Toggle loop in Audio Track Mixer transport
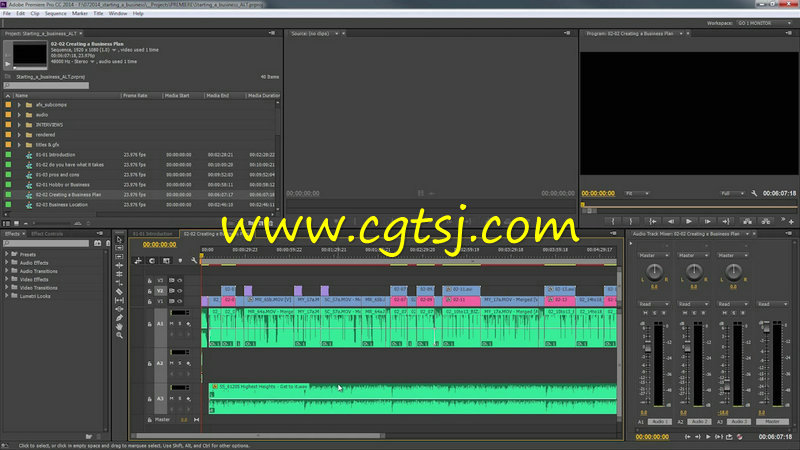 729,437
